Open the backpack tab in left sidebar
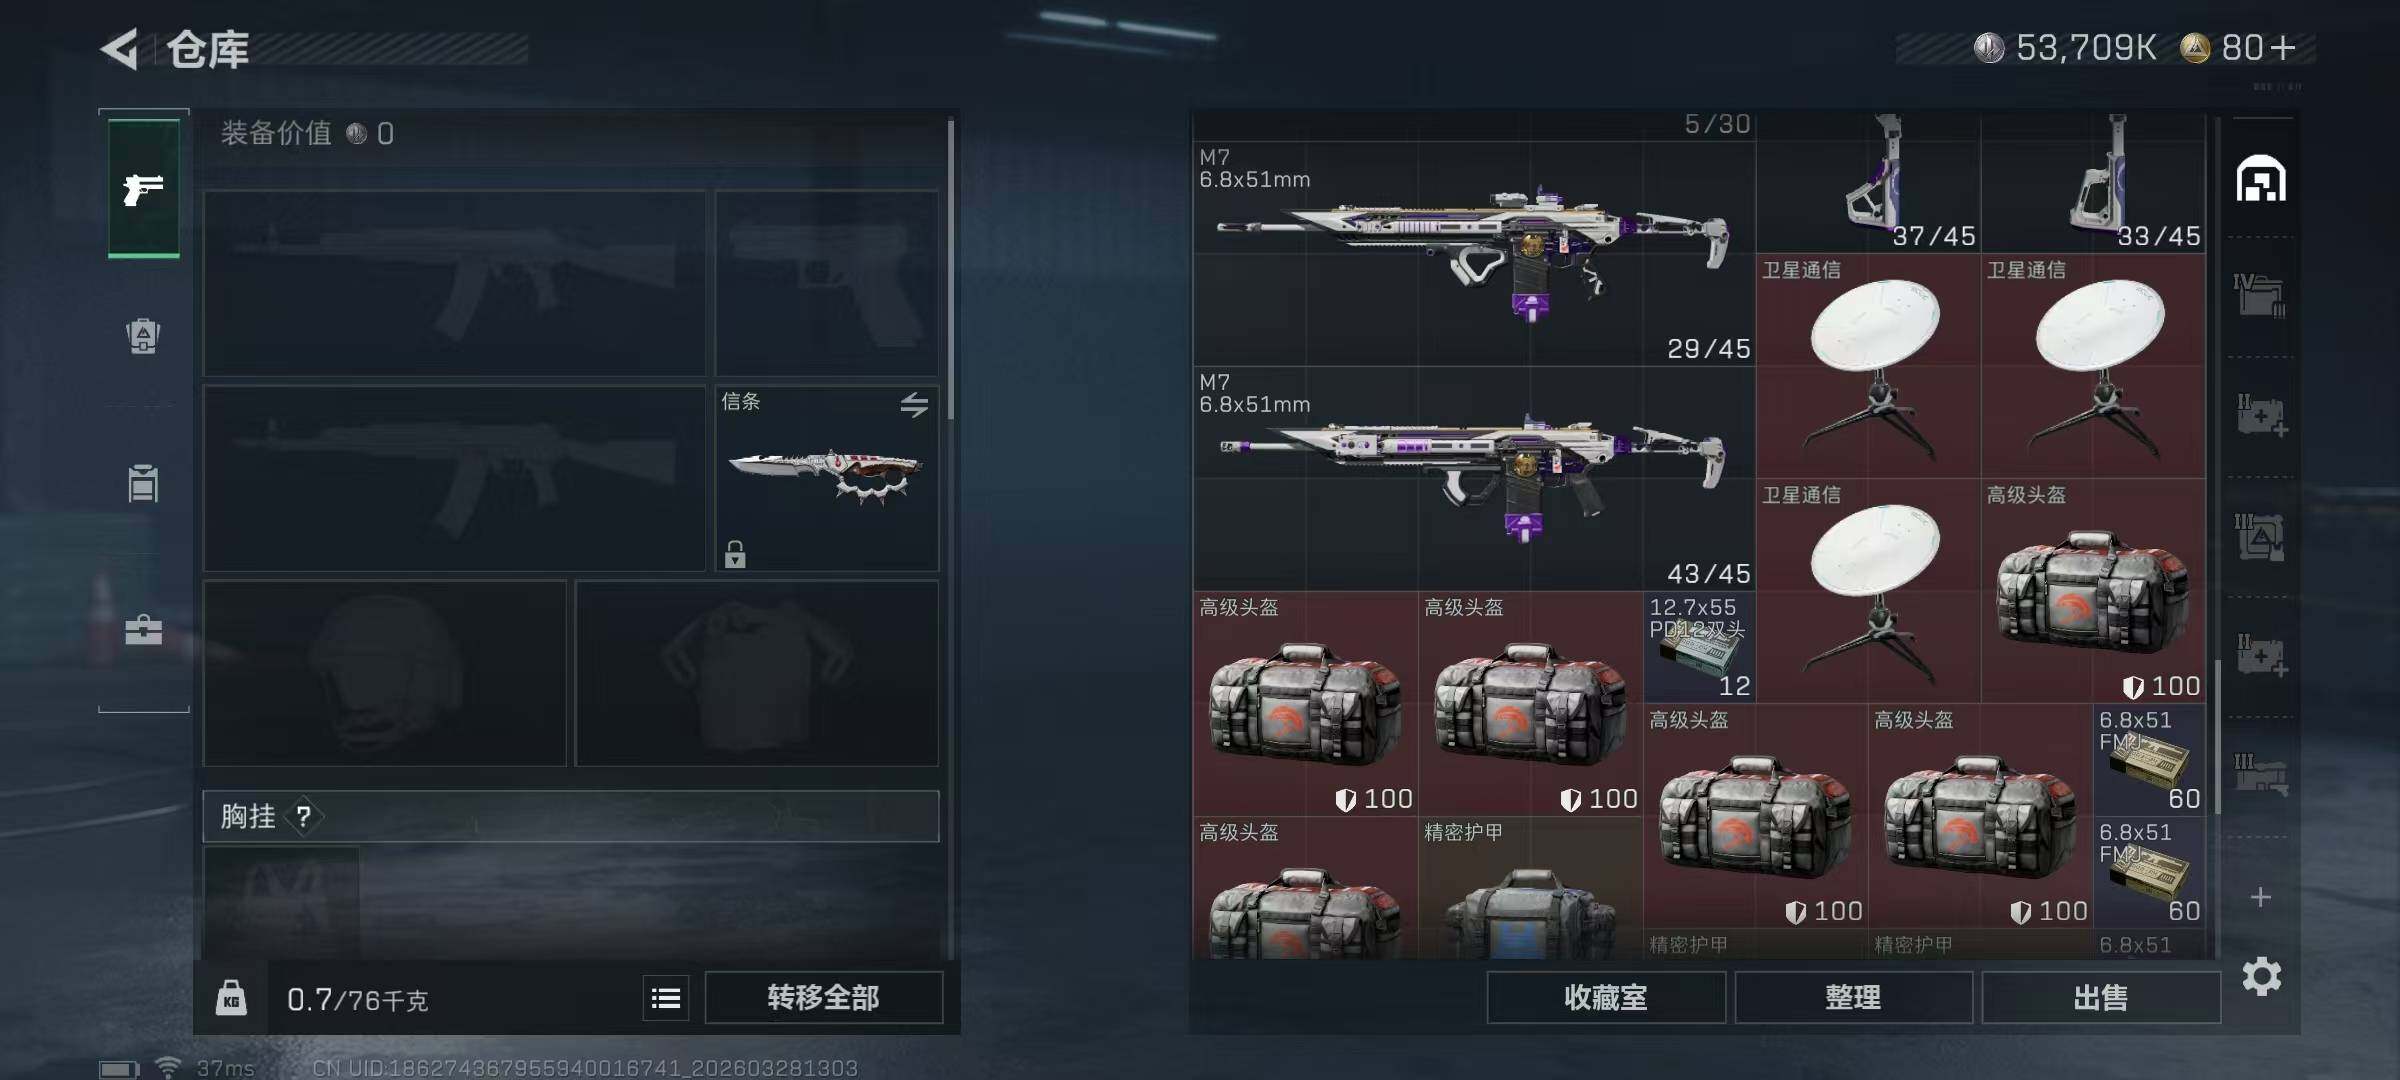Viewport: 2400px width, 1080px height. 143,336
